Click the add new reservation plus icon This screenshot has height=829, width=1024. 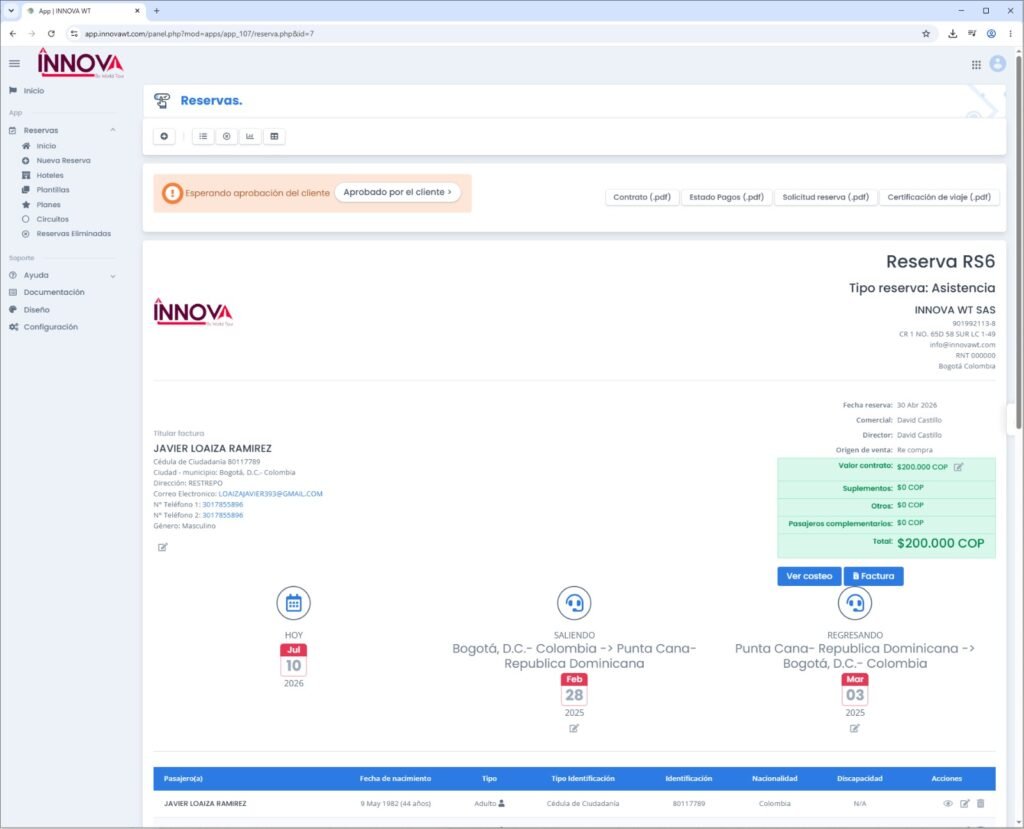pyautogui.click(x=164, y=137)
